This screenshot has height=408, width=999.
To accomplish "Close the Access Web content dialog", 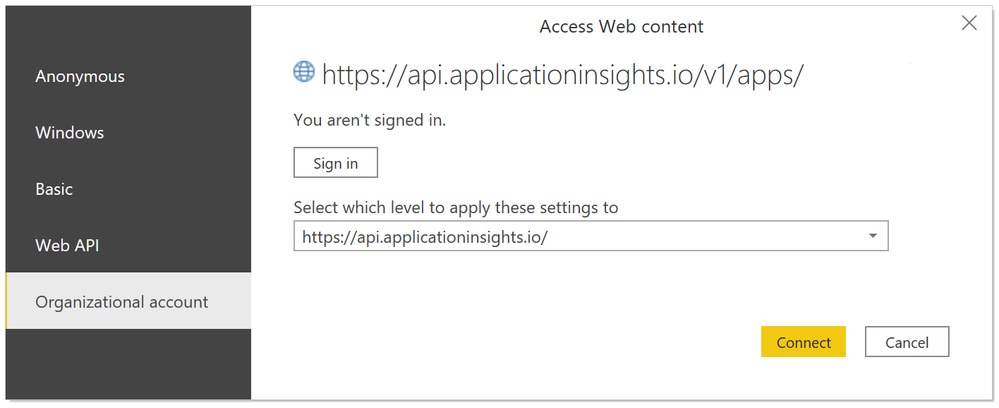I will [x=969, y=24].
